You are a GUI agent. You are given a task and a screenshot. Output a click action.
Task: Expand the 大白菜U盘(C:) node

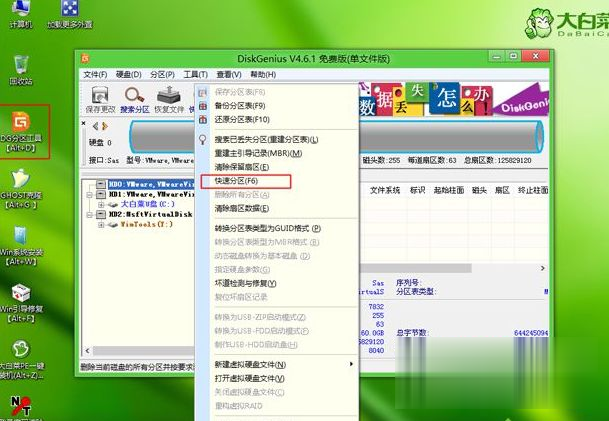click(x=101, y=204)
